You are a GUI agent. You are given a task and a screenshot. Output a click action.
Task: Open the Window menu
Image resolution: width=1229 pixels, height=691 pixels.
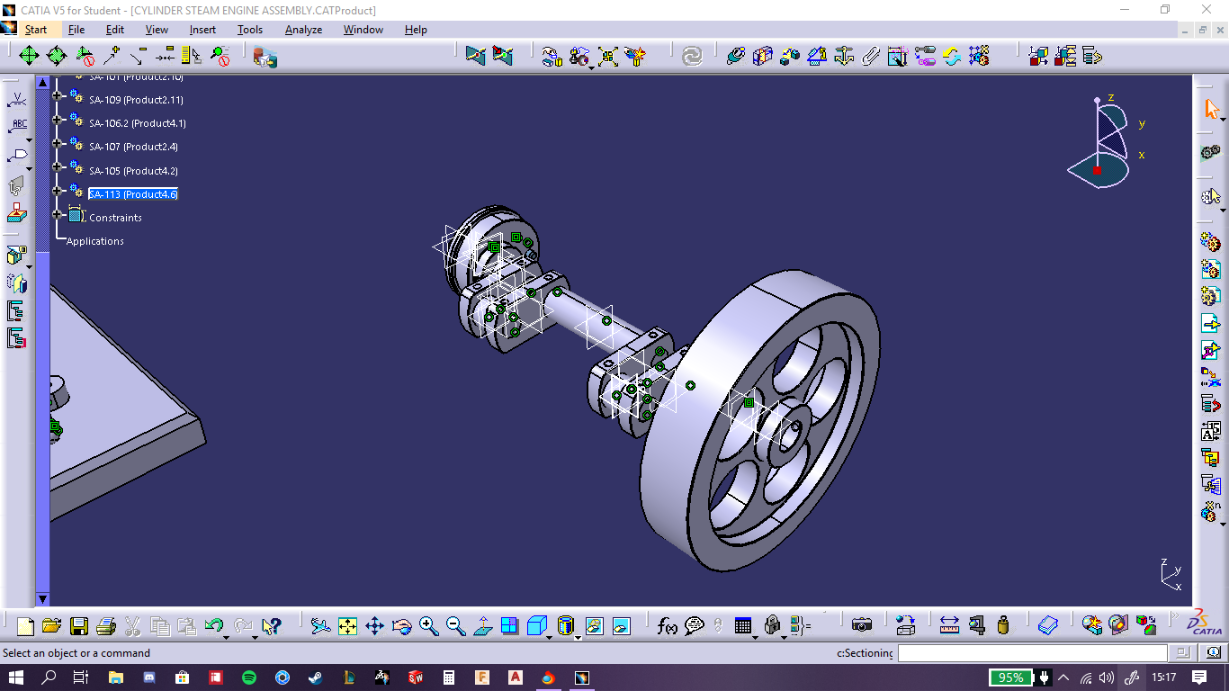(363, 29)
